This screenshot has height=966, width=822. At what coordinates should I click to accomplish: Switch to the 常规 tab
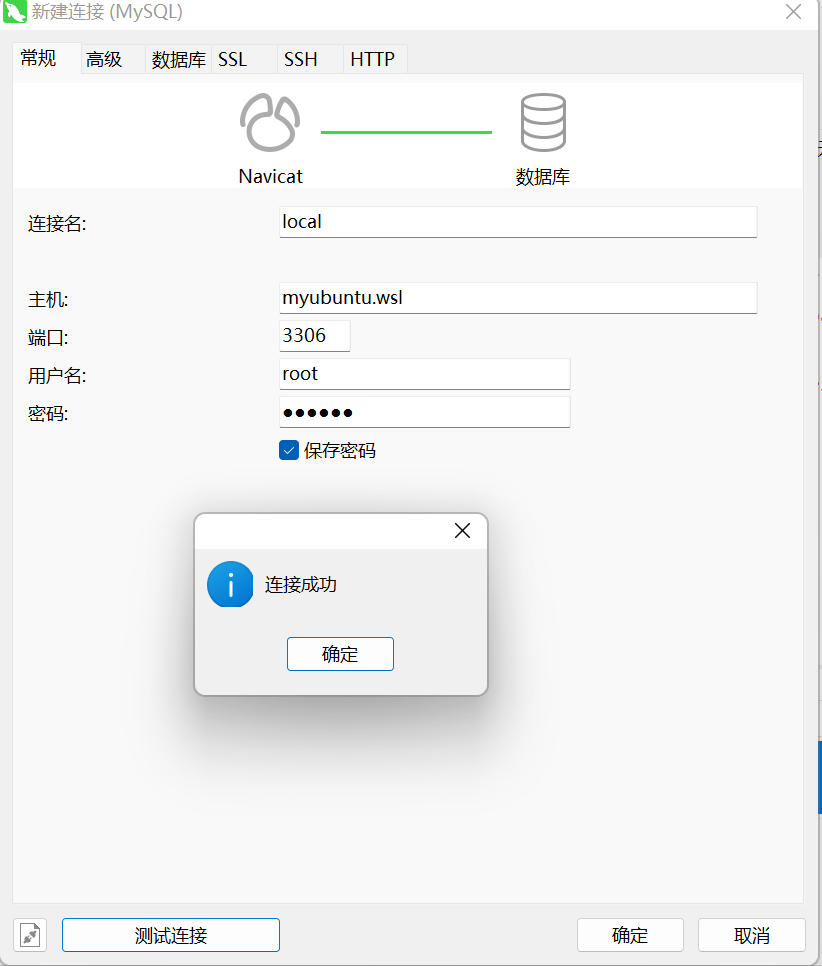click(47, 59)
